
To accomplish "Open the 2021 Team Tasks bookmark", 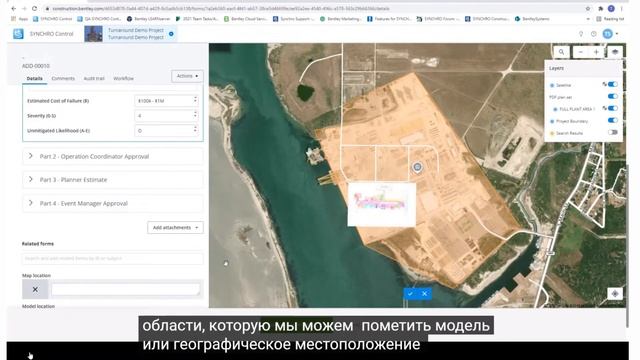I will [x=197, y=19].
